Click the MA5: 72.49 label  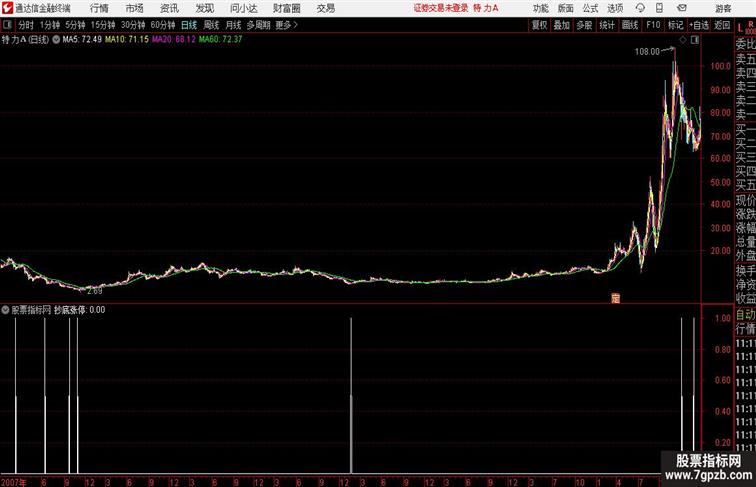(82, 40)
